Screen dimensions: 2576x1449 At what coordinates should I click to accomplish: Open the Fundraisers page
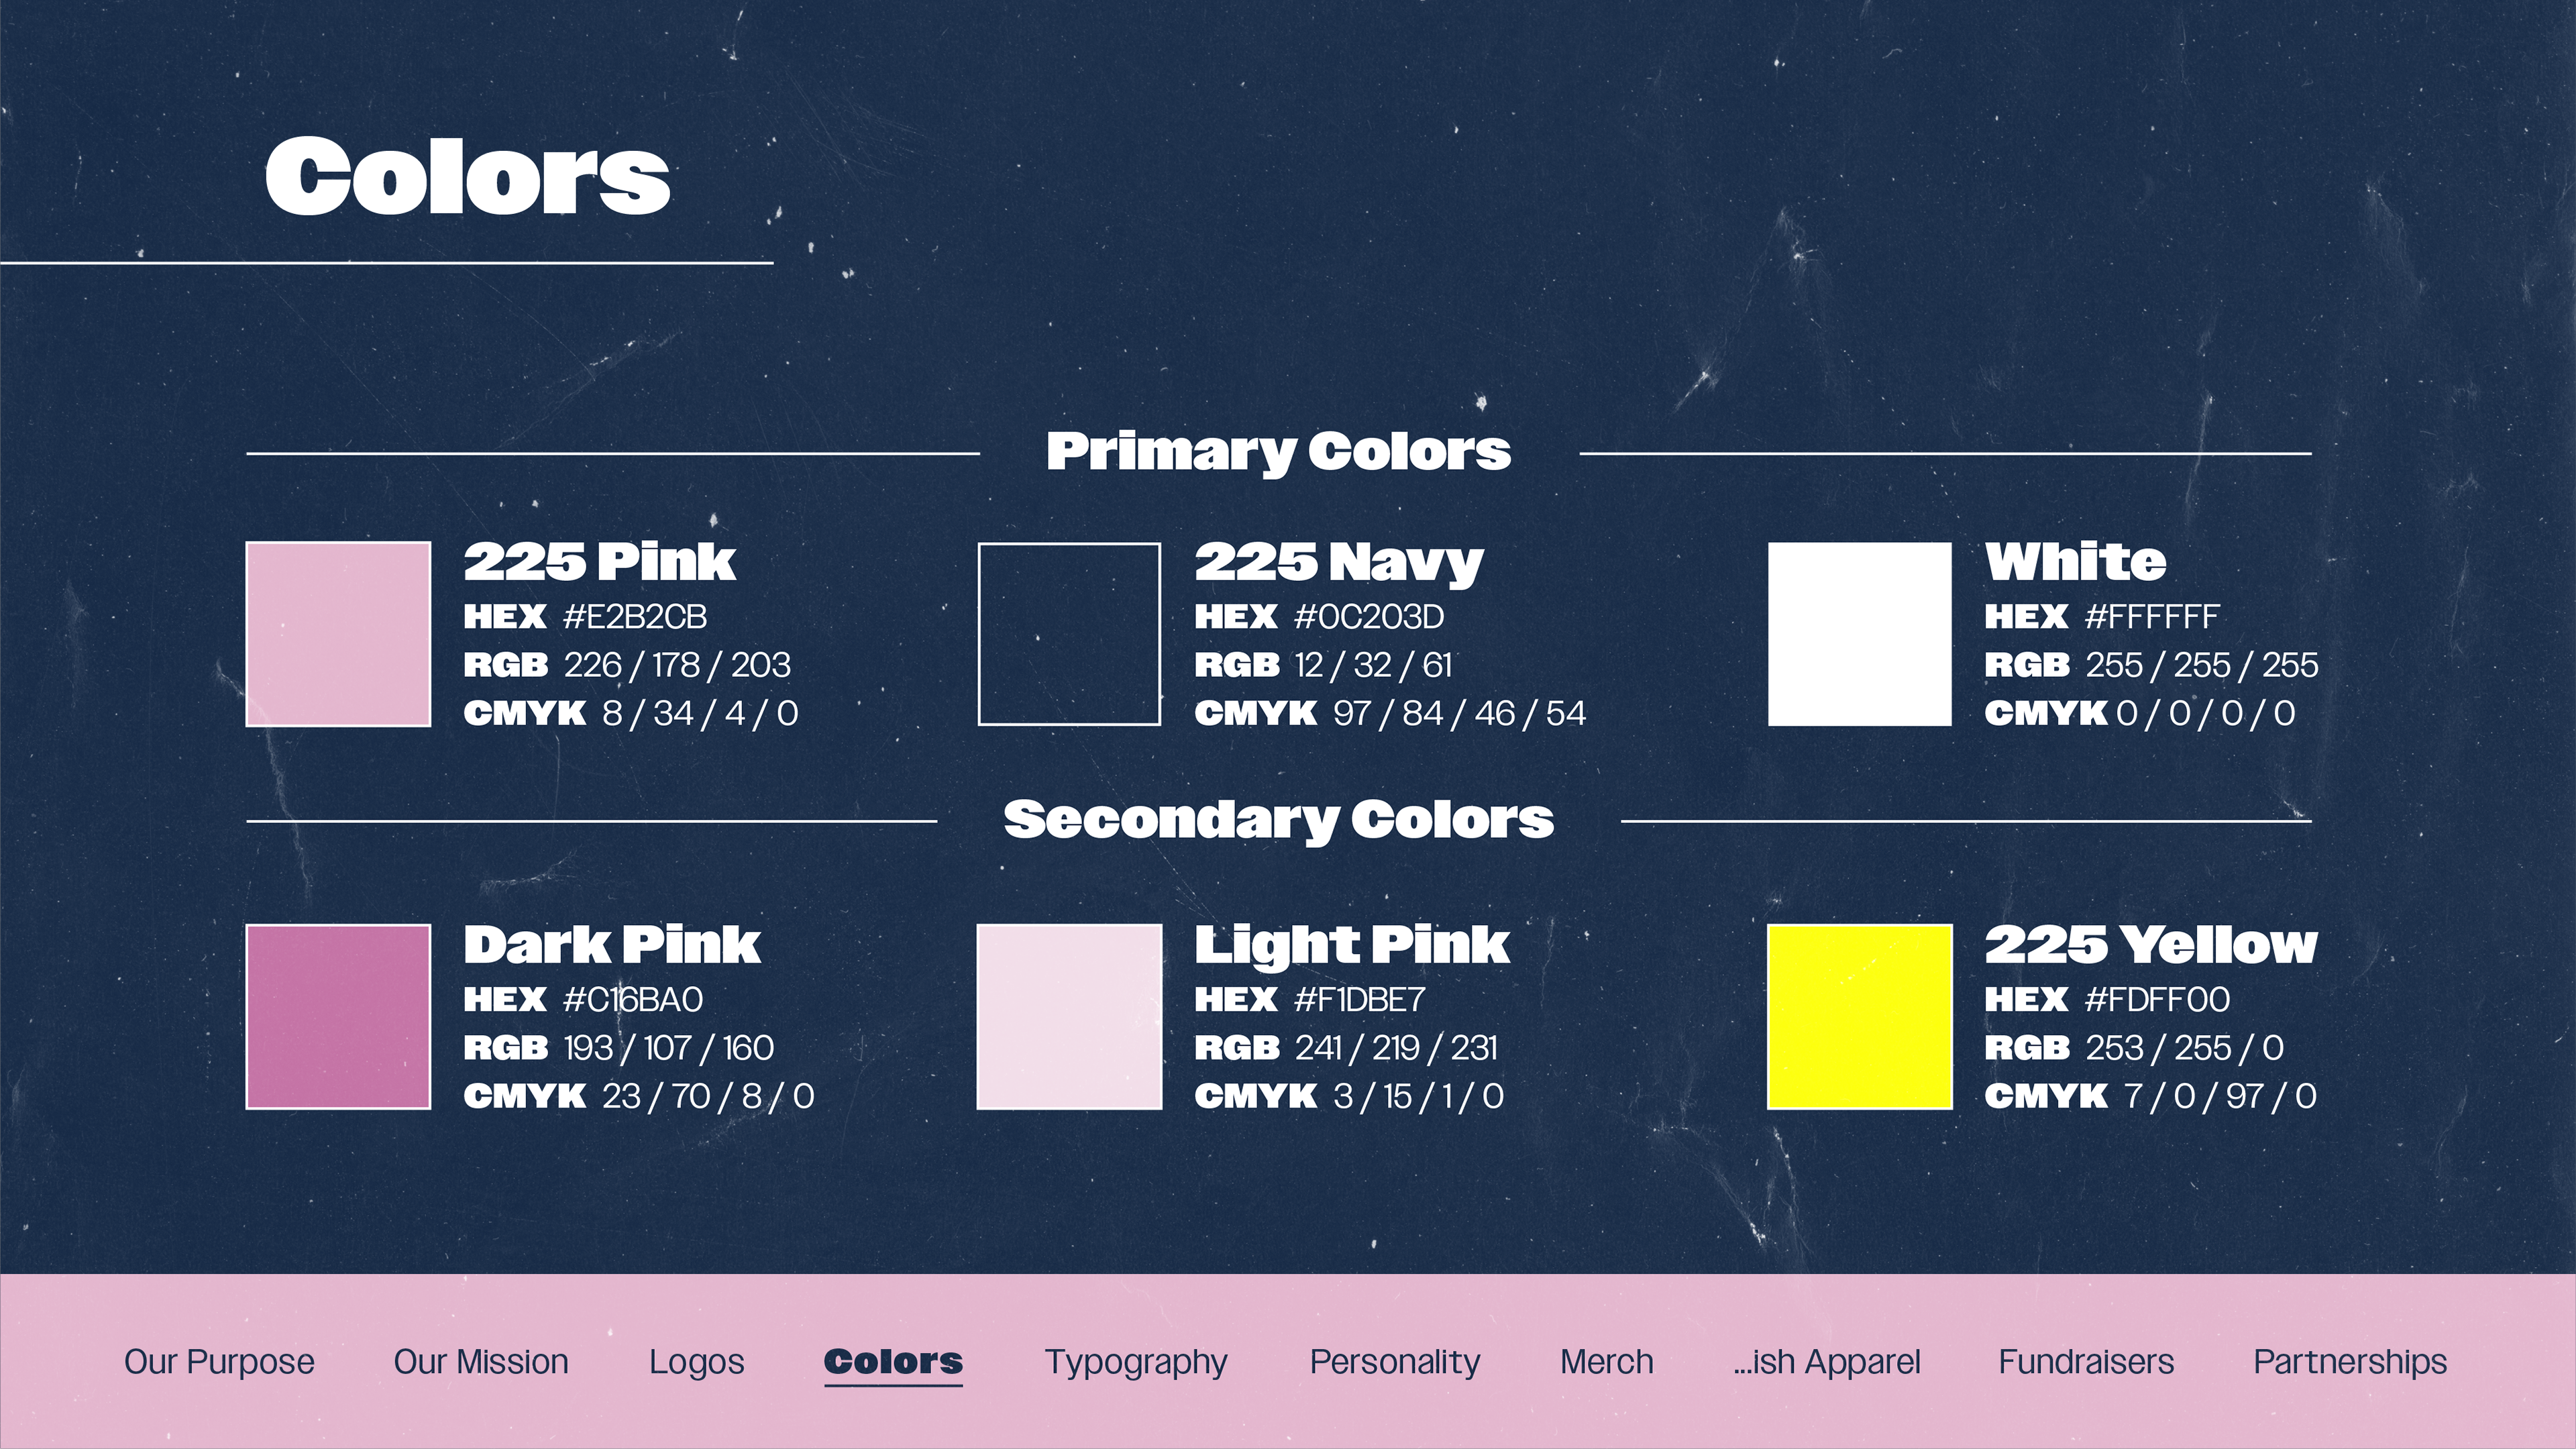click(2086, 1361)
